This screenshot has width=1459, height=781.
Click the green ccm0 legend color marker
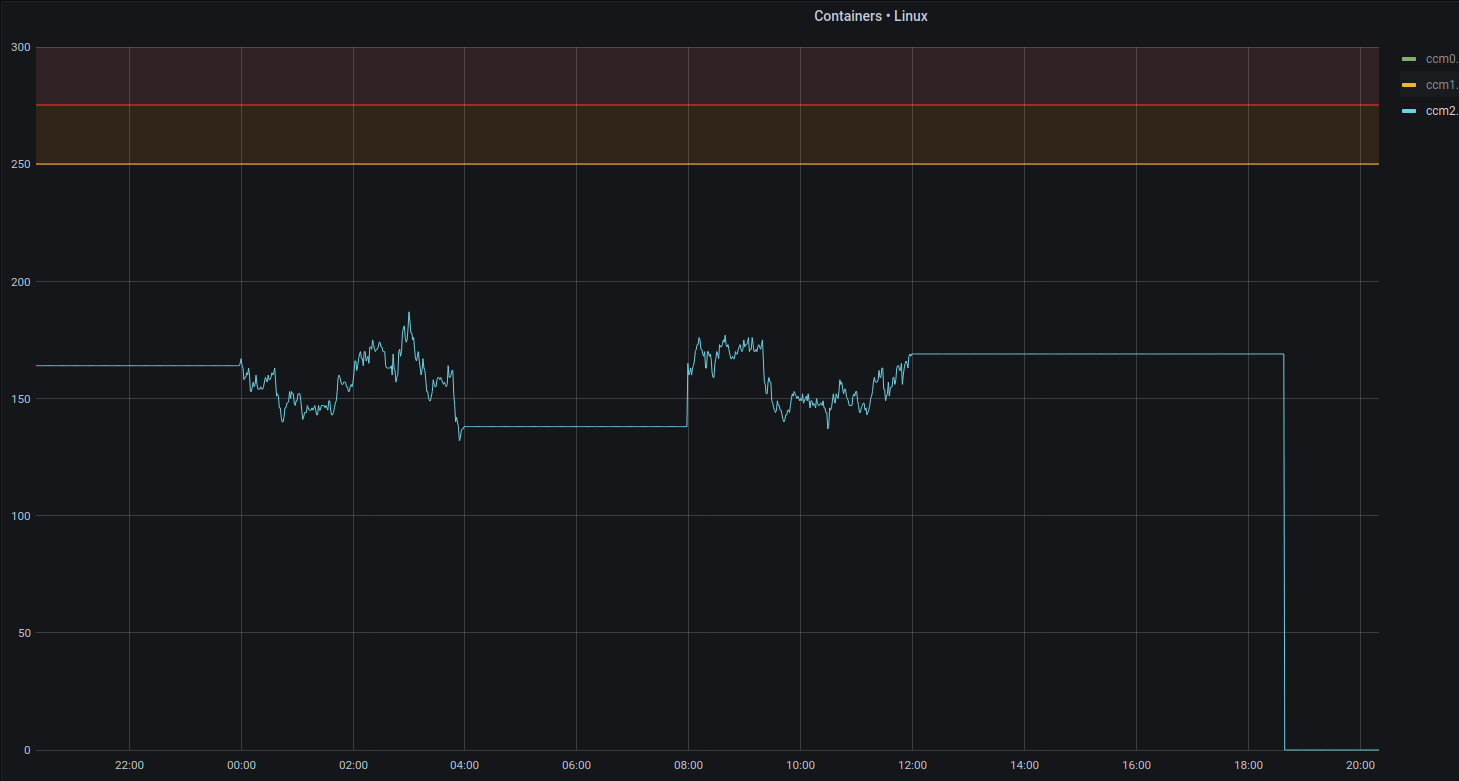point(1410,58)
